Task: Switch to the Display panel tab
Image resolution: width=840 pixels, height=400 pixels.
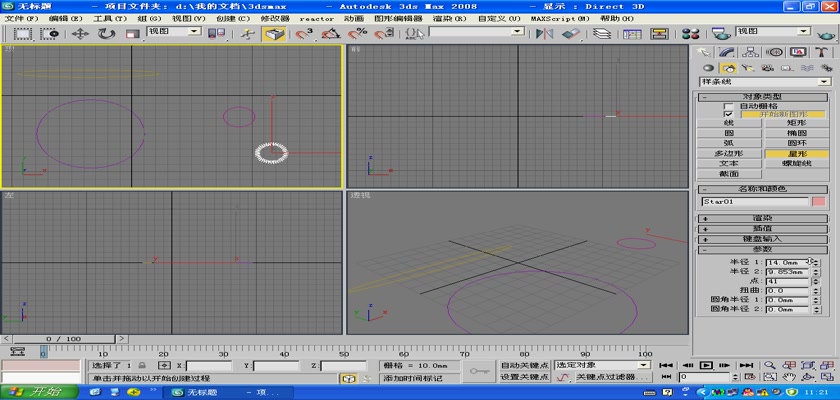Action: [798, 52]
